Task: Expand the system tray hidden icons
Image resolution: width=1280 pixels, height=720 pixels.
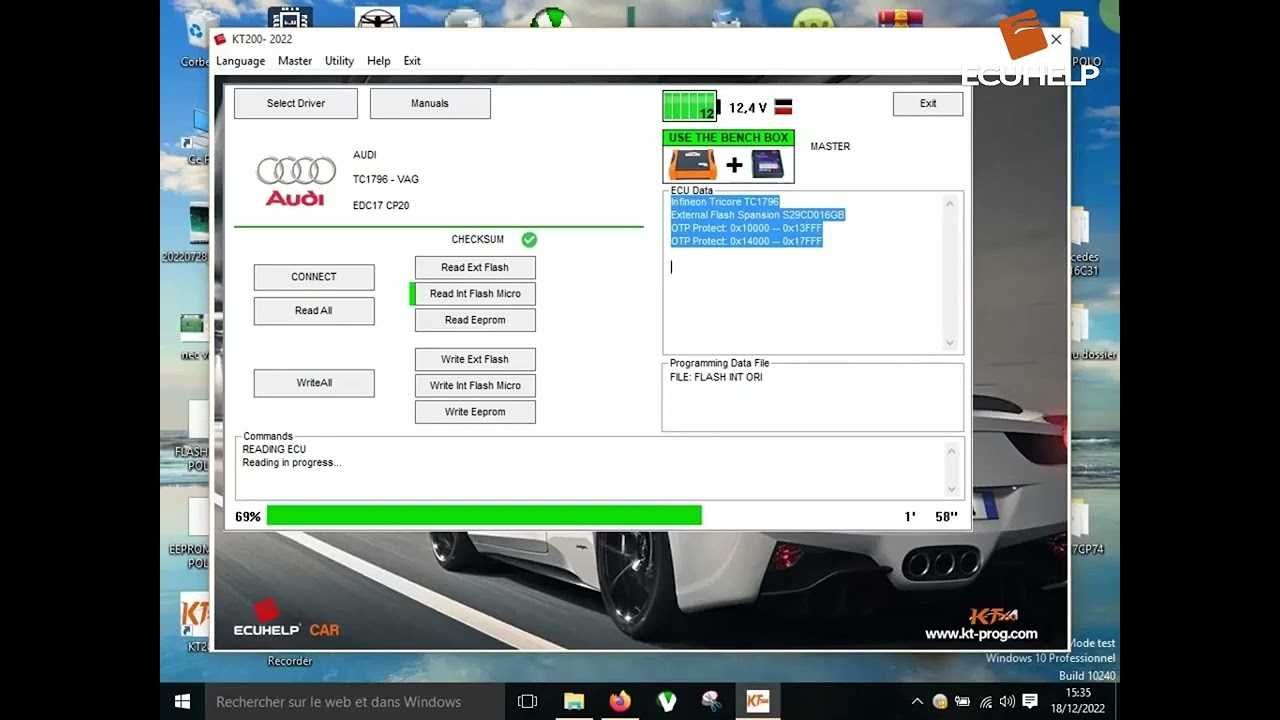Action: tap(917, 702)
